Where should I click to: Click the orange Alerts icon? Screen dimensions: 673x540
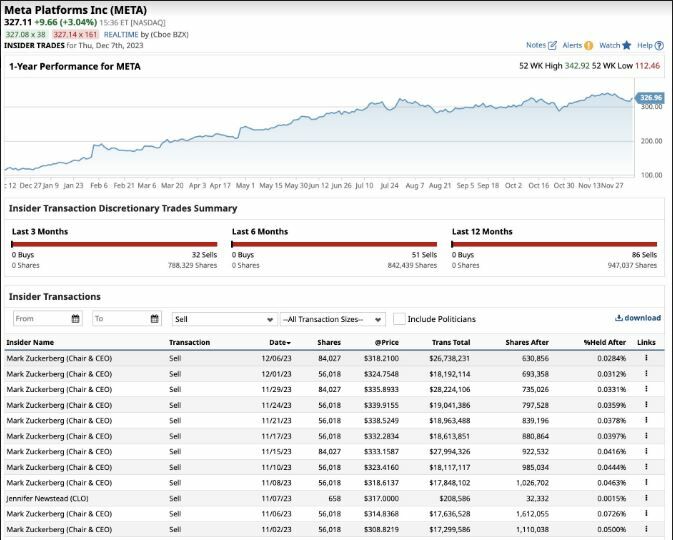coord(589,45)
